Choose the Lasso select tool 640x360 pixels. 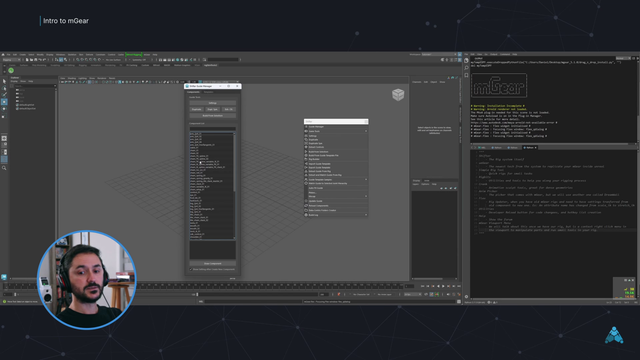click(4, 88)
